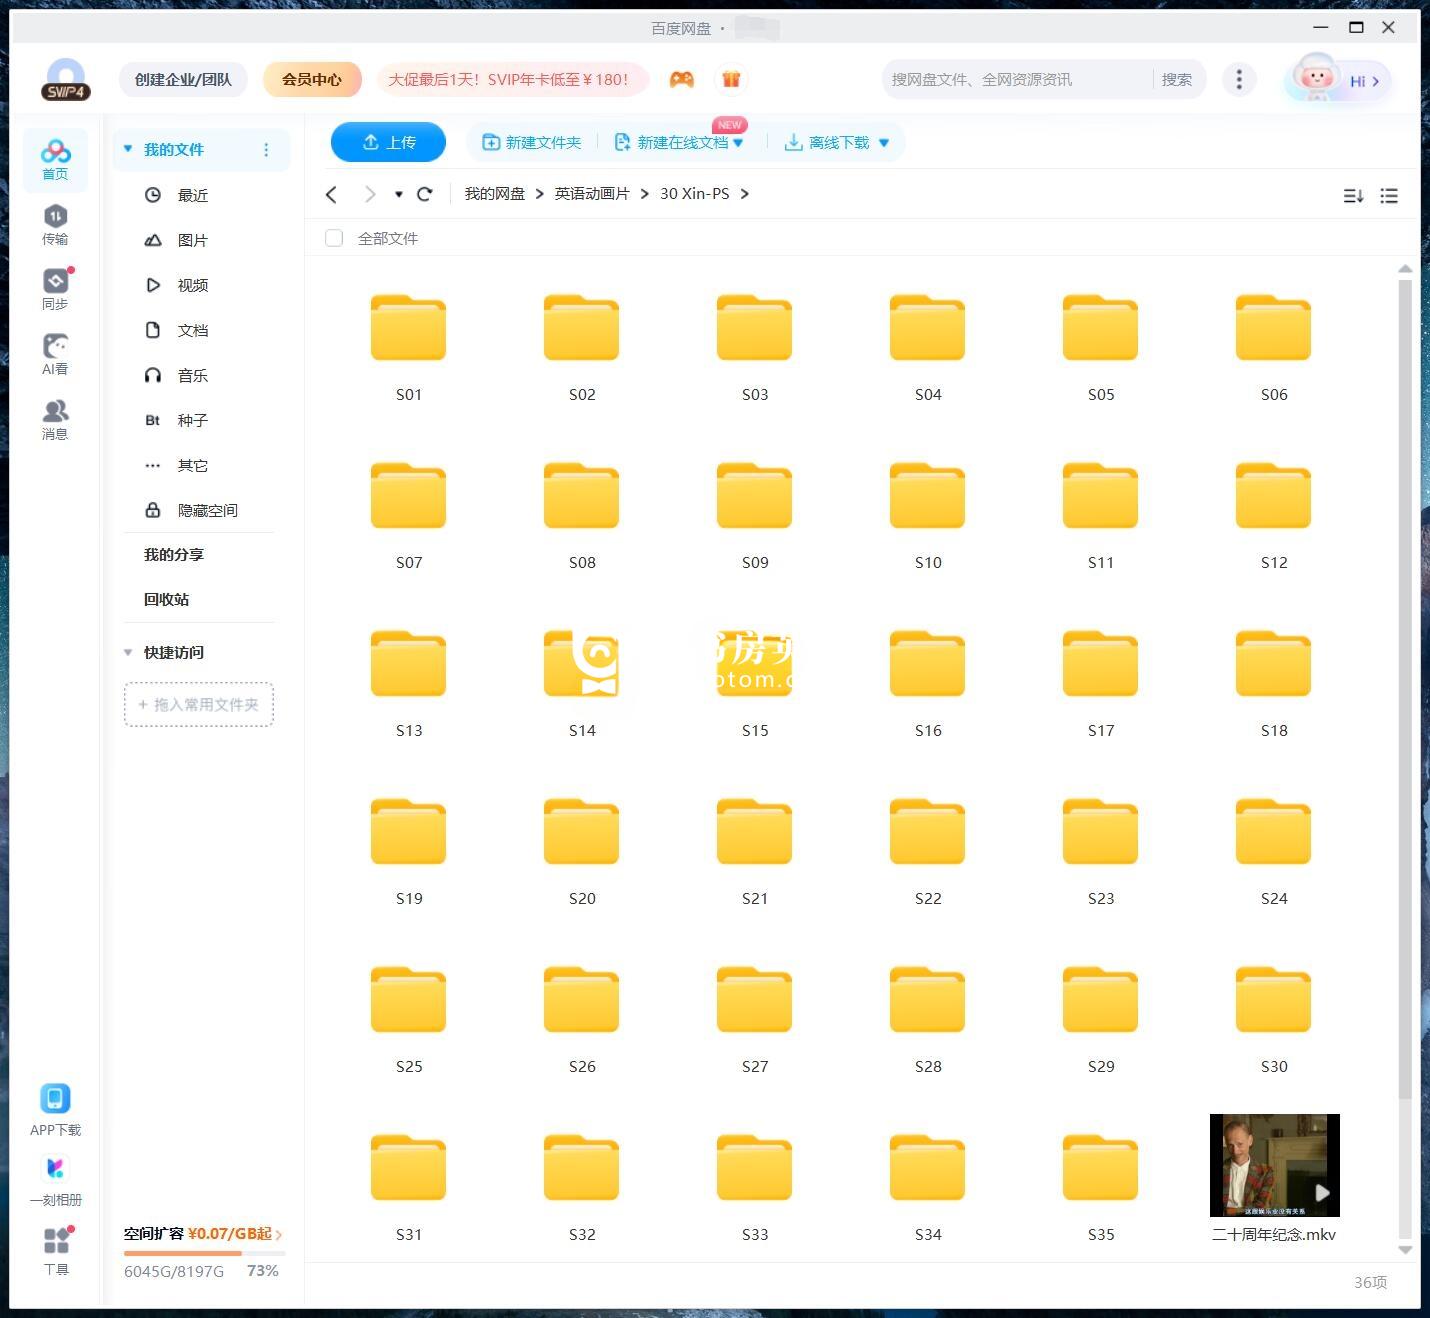Expand the 新建在线文档 dropdown arrow
1430x1318 pixels.
click(x=739, y=142)
